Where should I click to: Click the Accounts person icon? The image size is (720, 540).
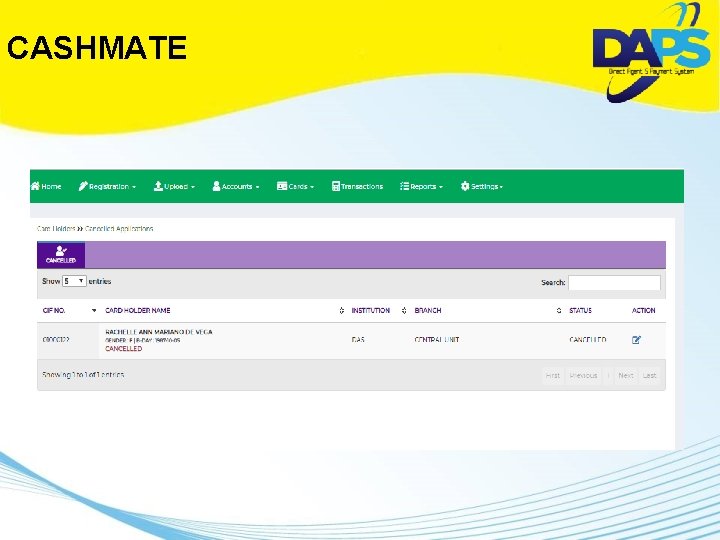[216, 186]
